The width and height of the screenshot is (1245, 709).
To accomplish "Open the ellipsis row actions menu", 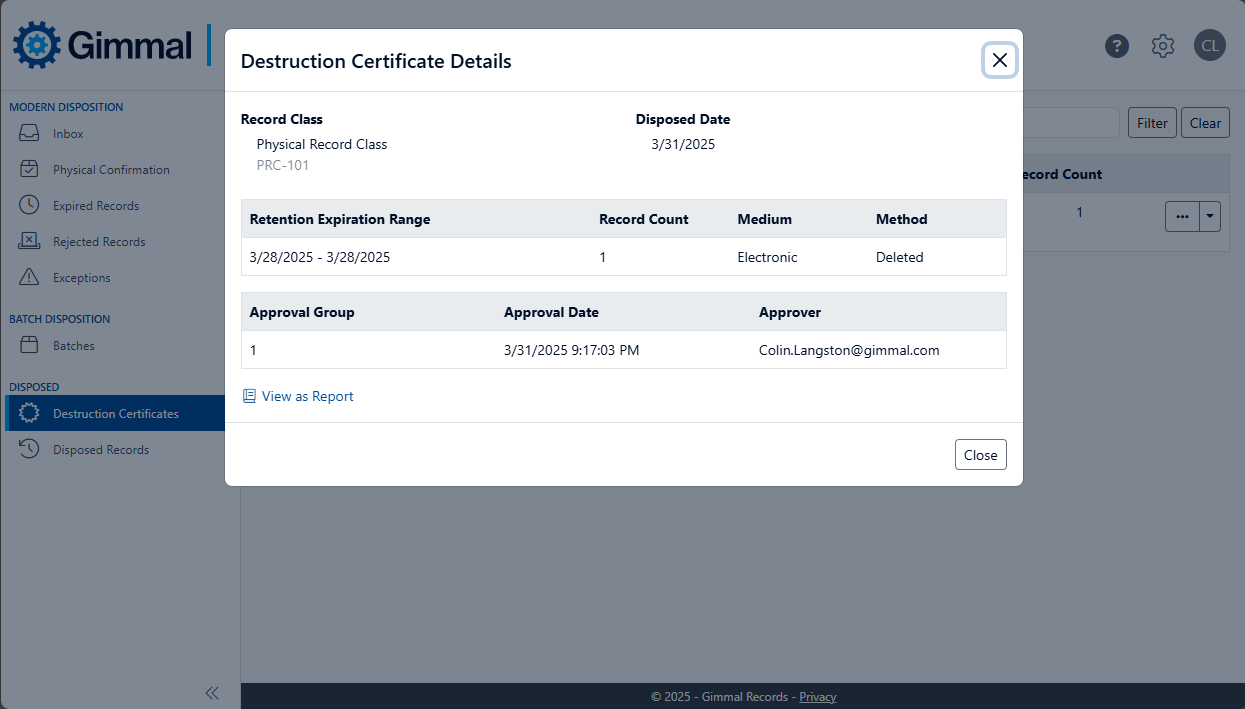I will pos(1182,216).
